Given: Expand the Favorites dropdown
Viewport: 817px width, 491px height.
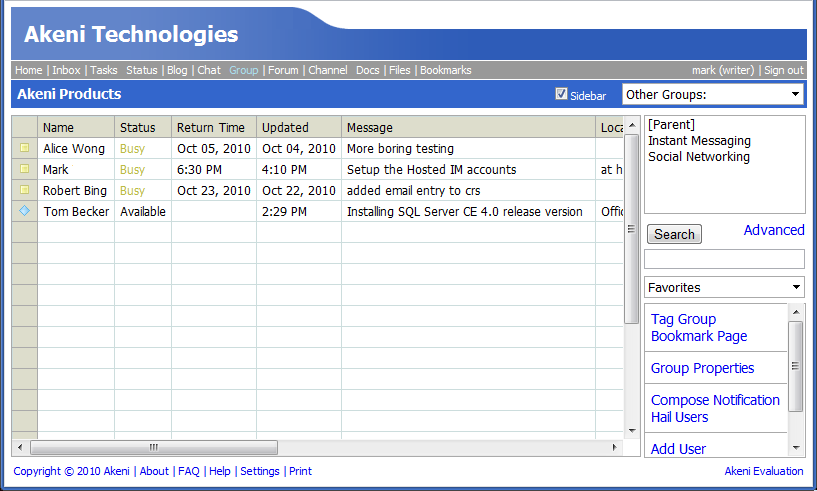Looking at the screenshot, I should pos(724,287).
